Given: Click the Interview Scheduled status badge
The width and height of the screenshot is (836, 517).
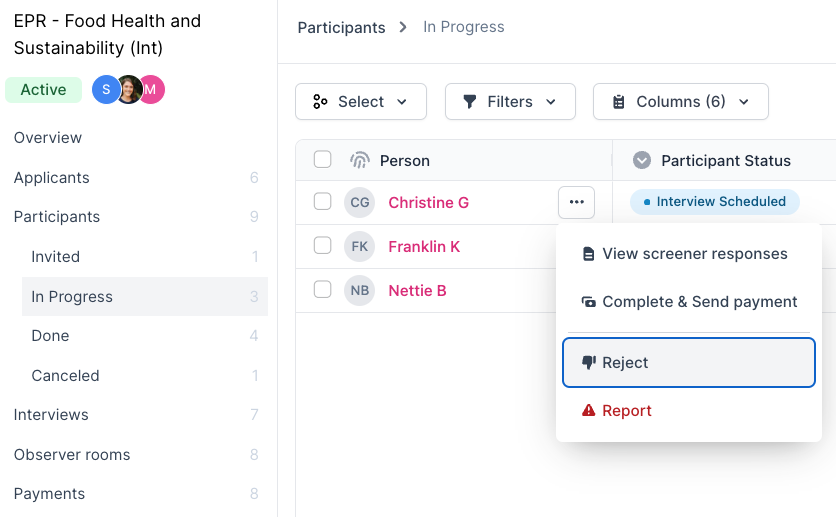Looking at the screenshot, I should 714,201.
